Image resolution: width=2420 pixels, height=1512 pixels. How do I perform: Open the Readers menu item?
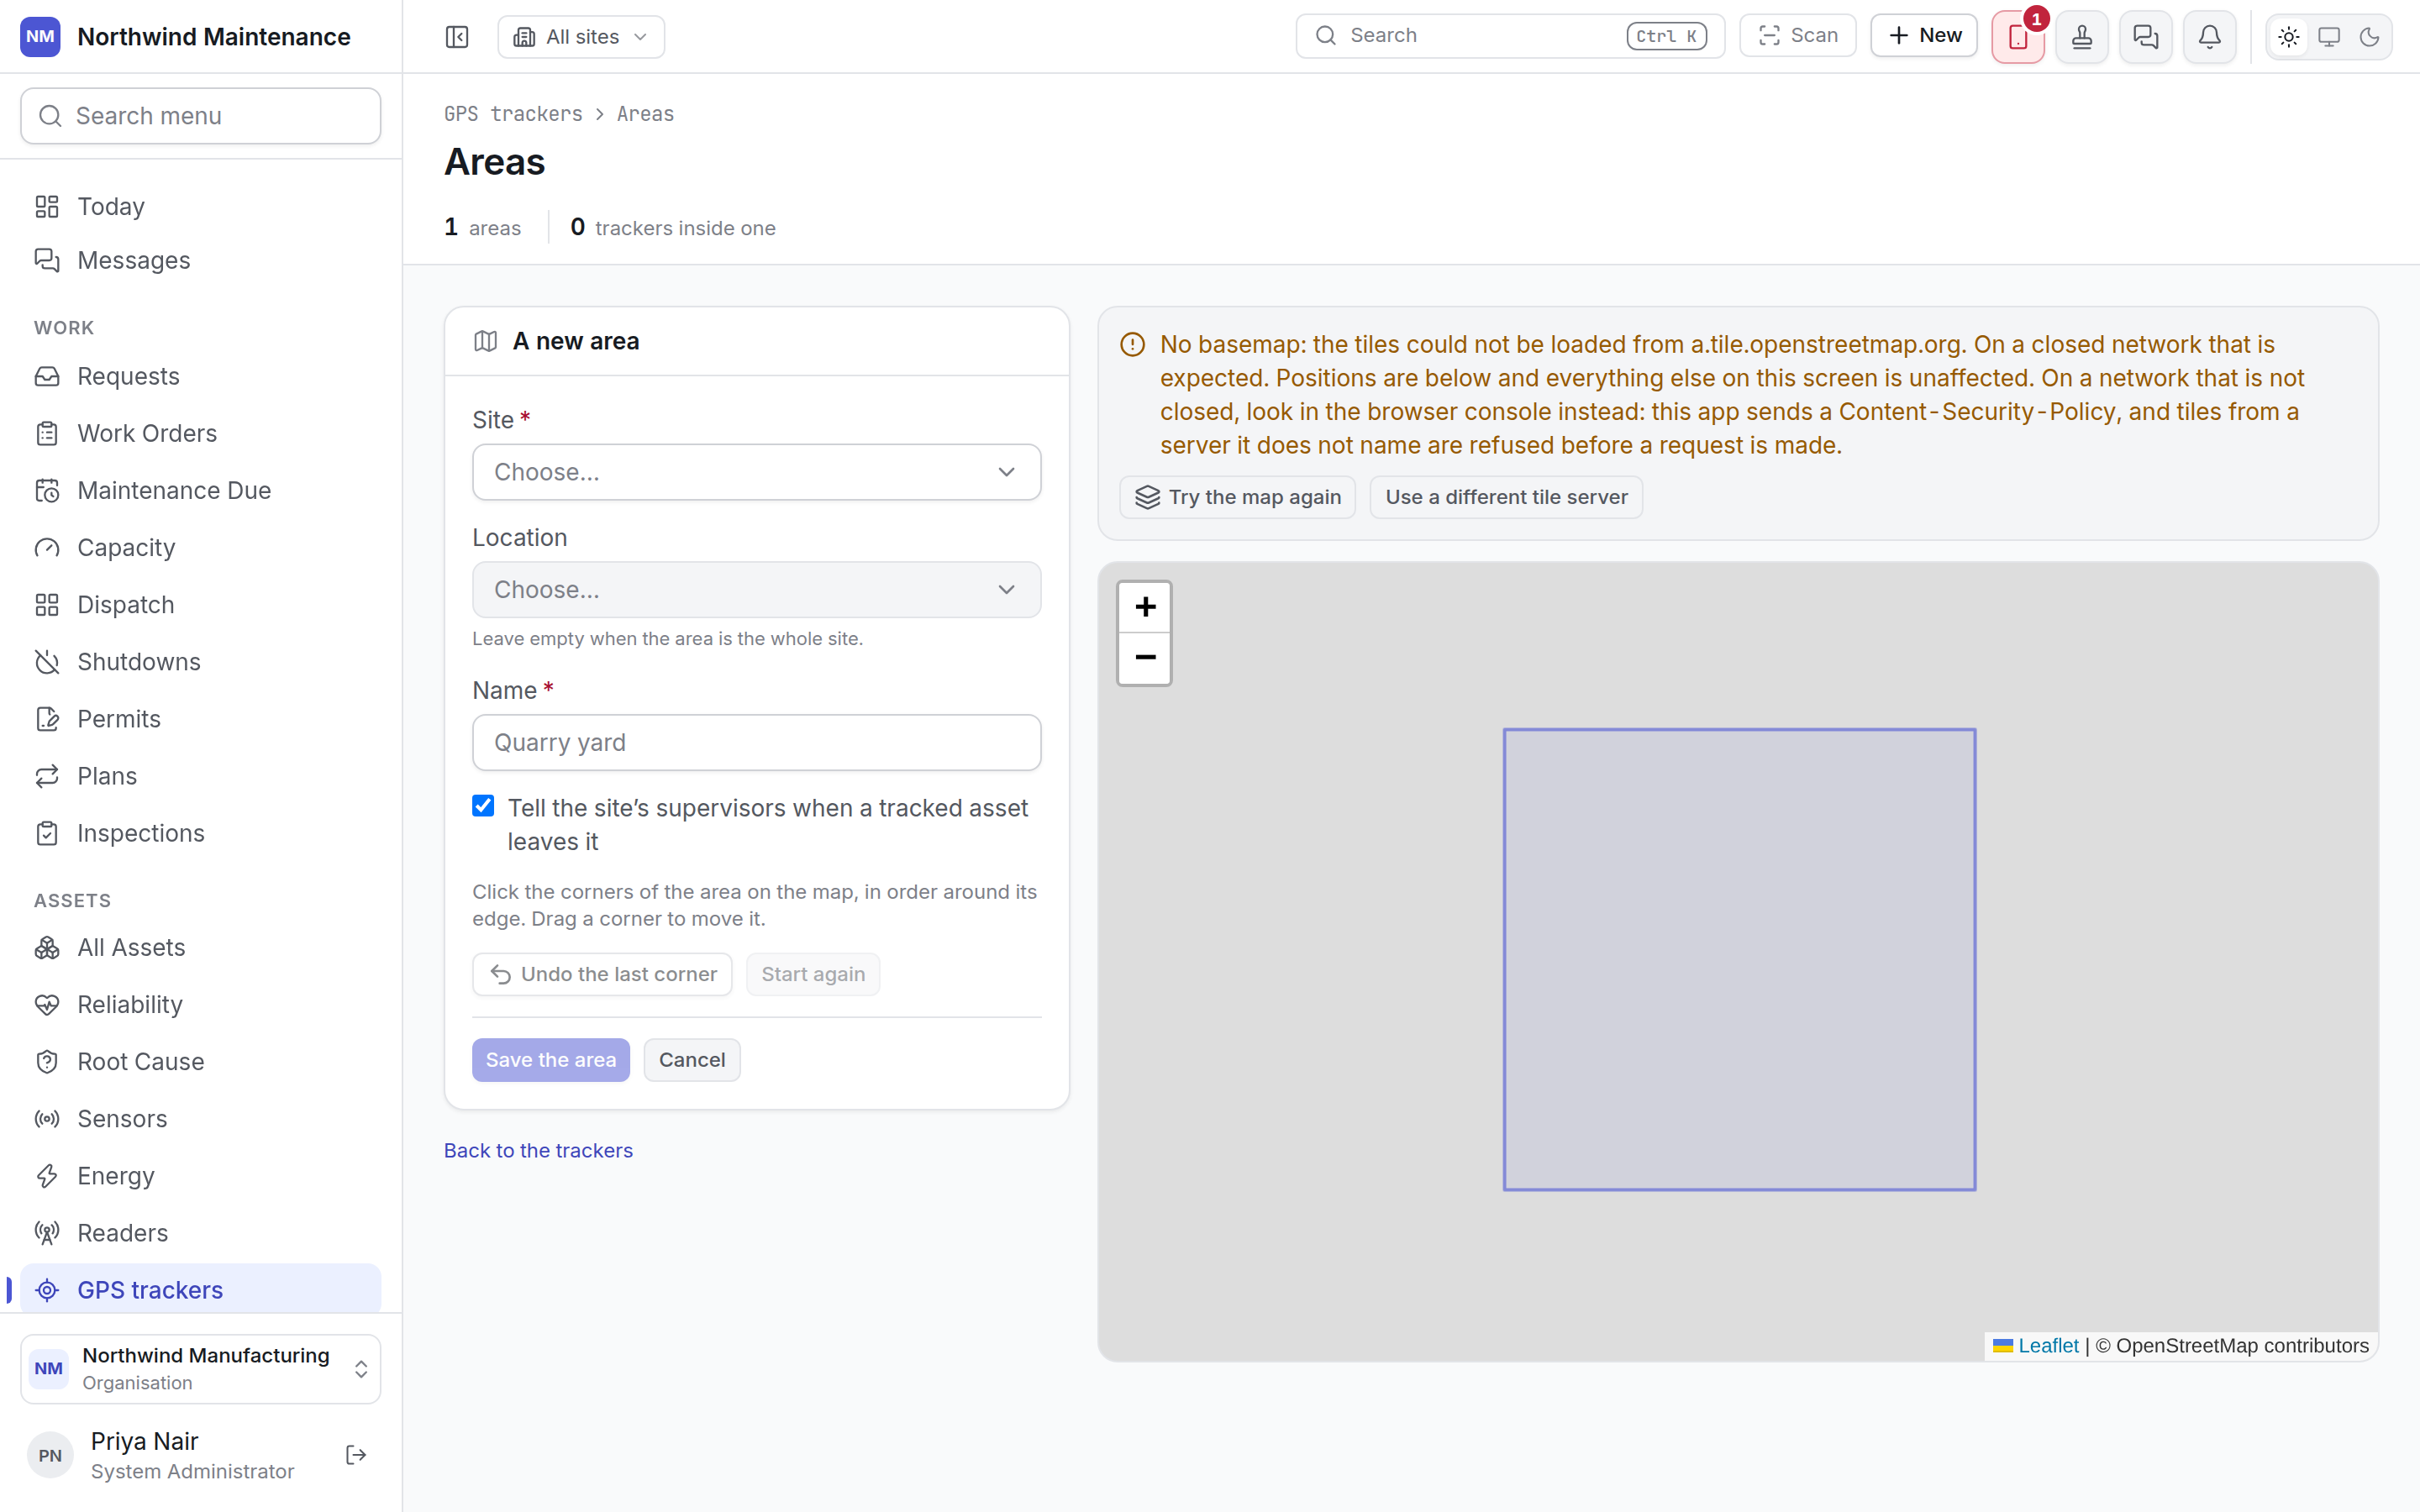[201, 1233]
